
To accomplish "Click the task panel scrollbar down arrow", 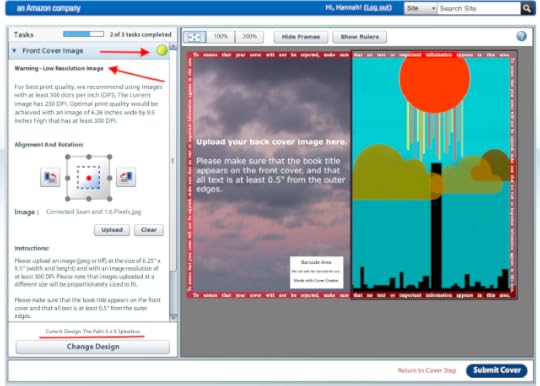I will click(x=173, y=317).
